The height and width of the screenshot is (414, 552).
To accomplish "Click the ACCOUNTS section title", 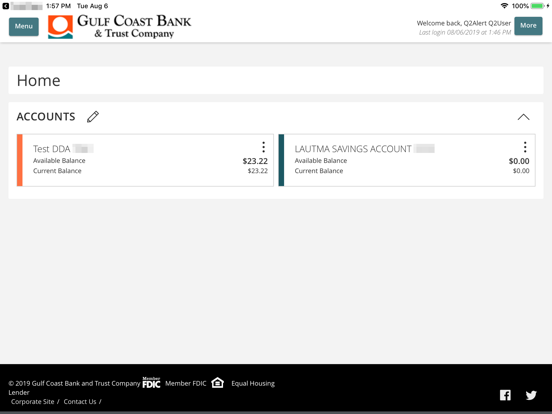I will tap(46, 117).
